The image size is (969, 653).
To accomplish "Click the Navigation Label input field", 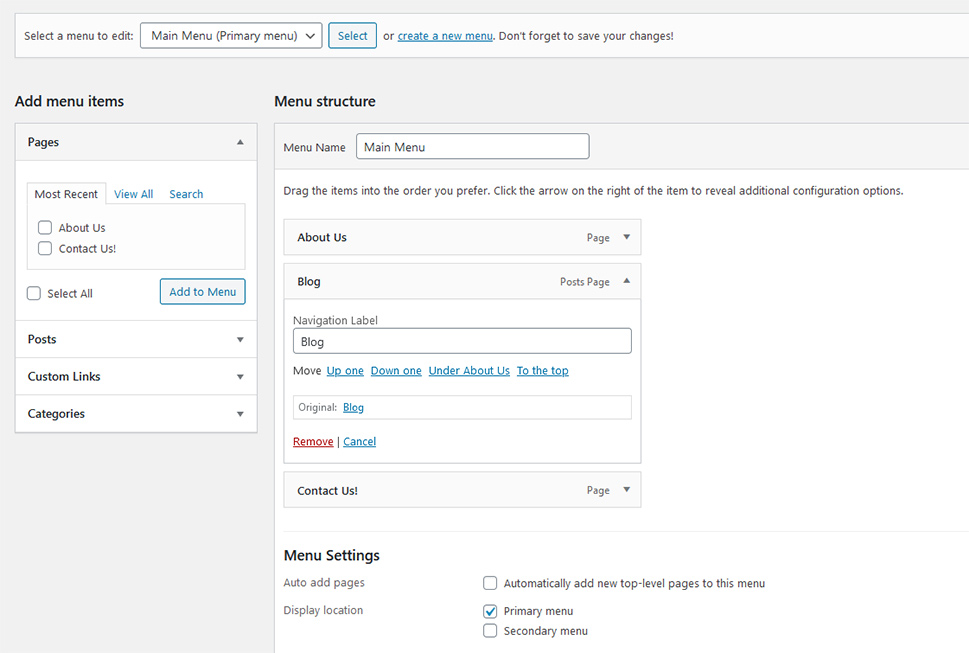I will [462, 341].
